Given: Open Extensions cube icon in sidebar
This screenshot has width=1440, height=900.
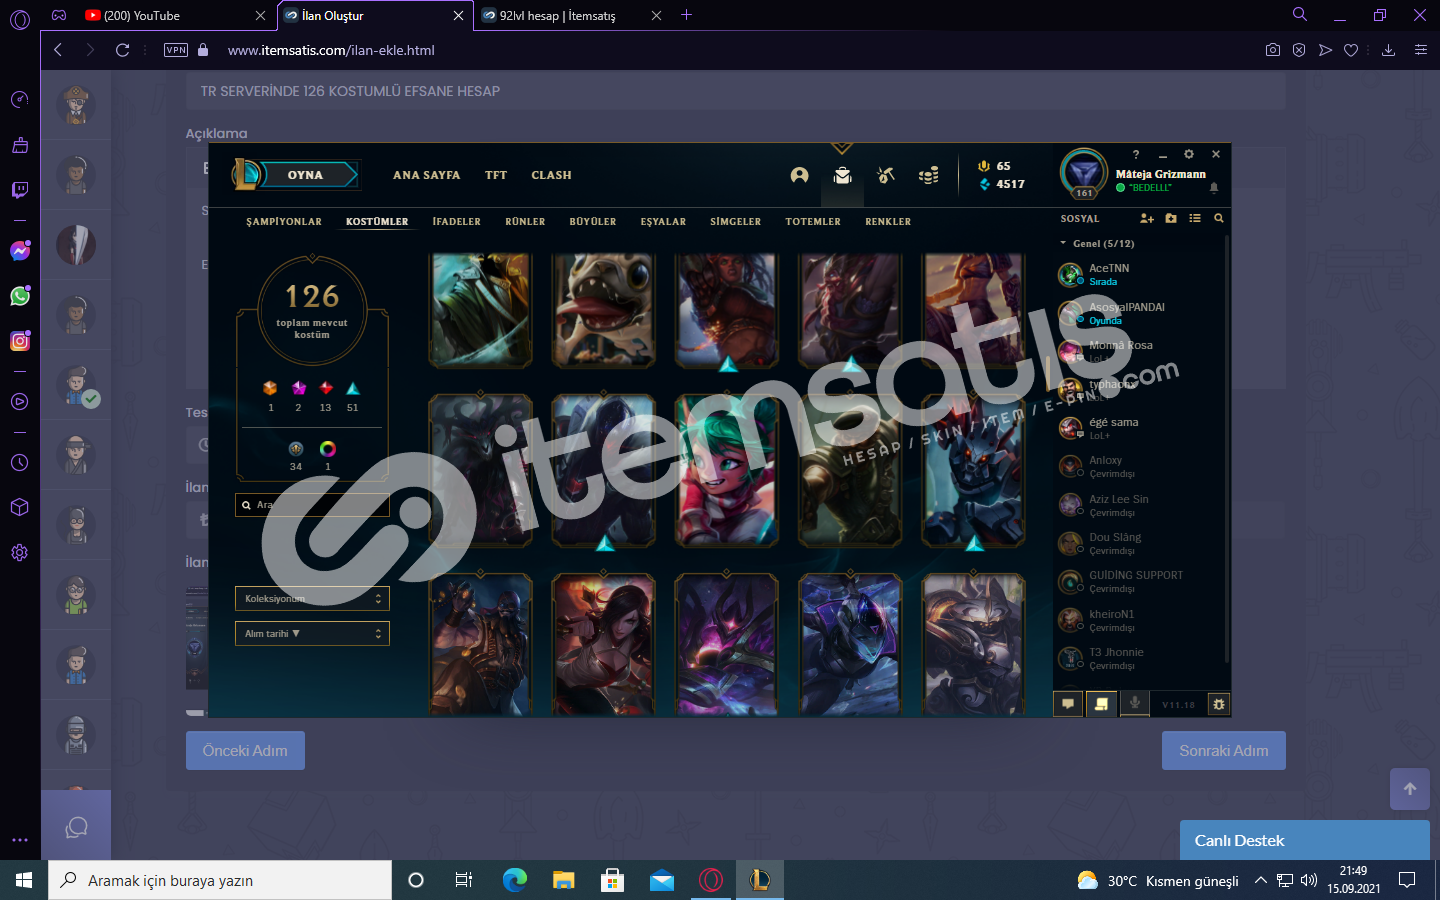Looking at the screenshot, I should pyautogui.click(x=20, y=507).
